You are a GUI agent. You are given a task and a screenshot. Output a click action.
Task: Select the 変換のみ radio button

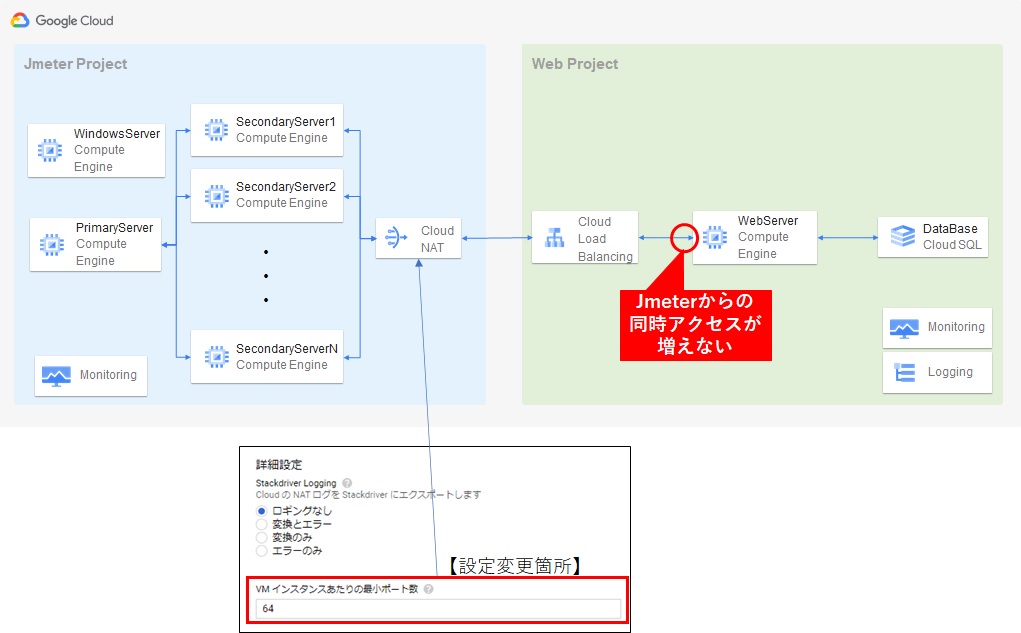click(x=262, y=537)
